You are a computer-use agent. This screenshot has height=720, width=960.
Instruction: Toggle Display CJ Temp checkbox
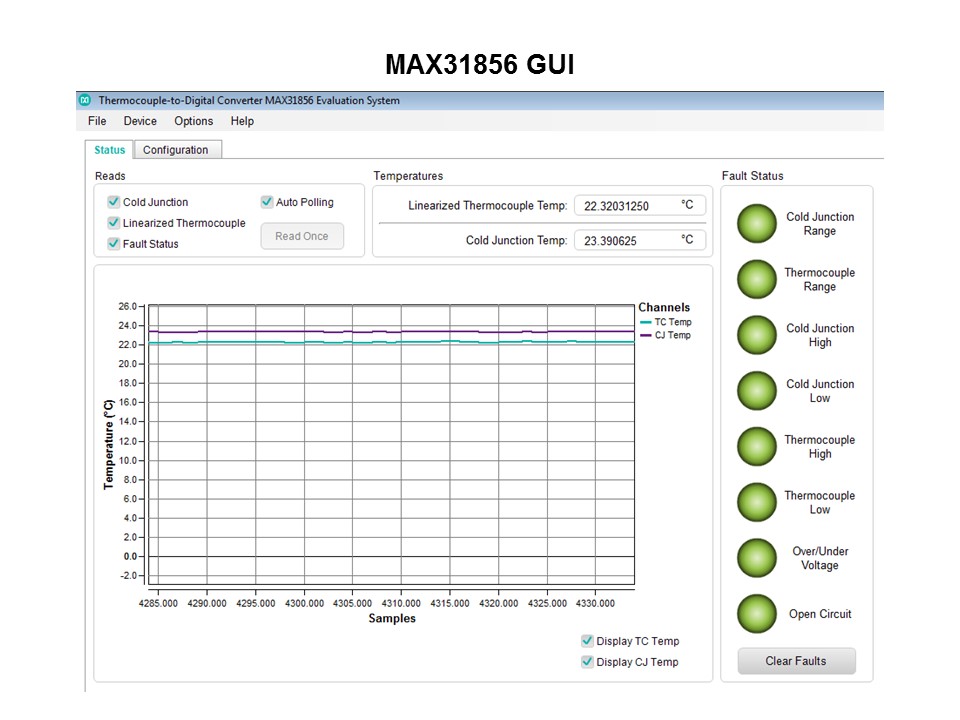[587, 662]
